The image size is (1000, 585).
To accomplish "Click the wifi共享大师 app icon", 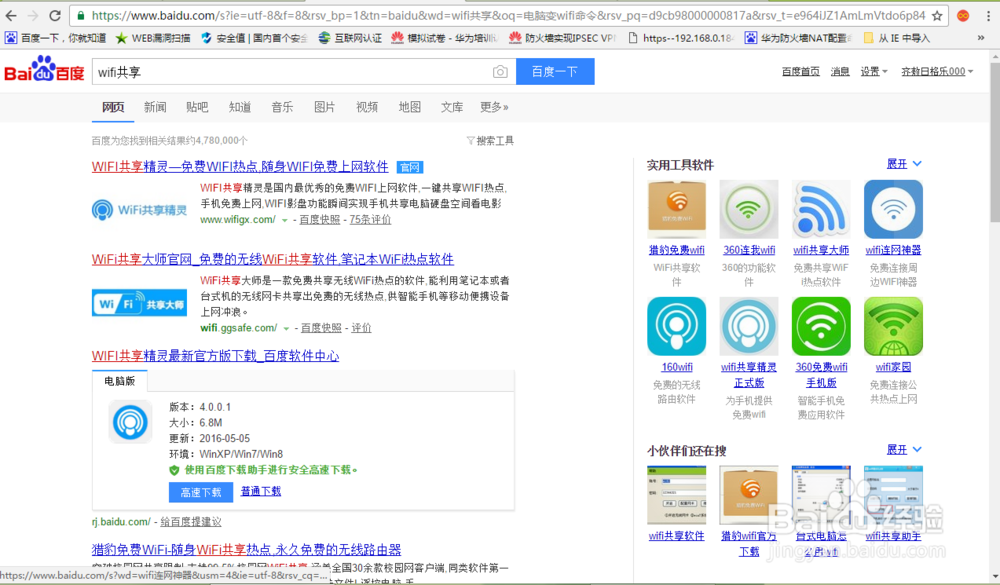I will tap(821, 209).
